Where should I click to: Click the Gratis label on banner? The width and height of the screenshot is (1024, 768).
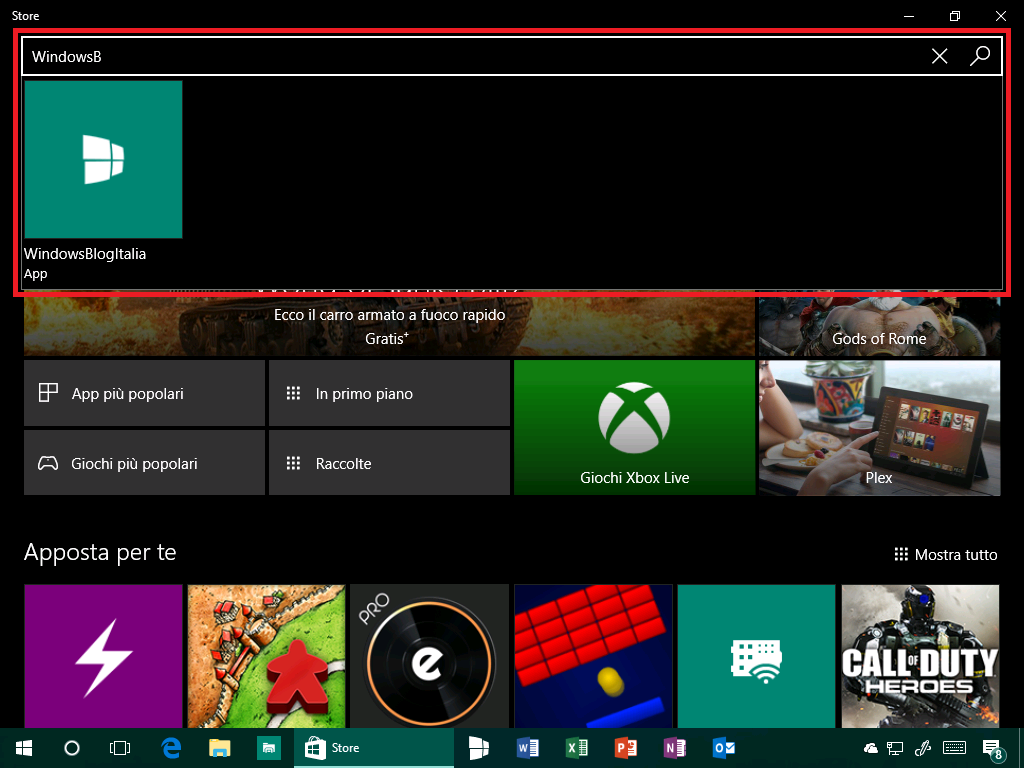click(387, 338)
